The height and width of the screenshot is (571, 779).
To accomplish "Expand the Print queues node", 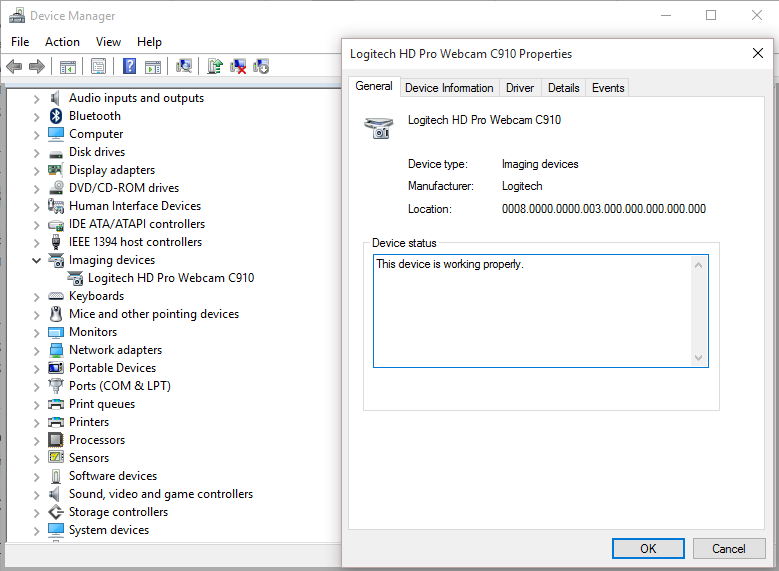I will (36, 405).
